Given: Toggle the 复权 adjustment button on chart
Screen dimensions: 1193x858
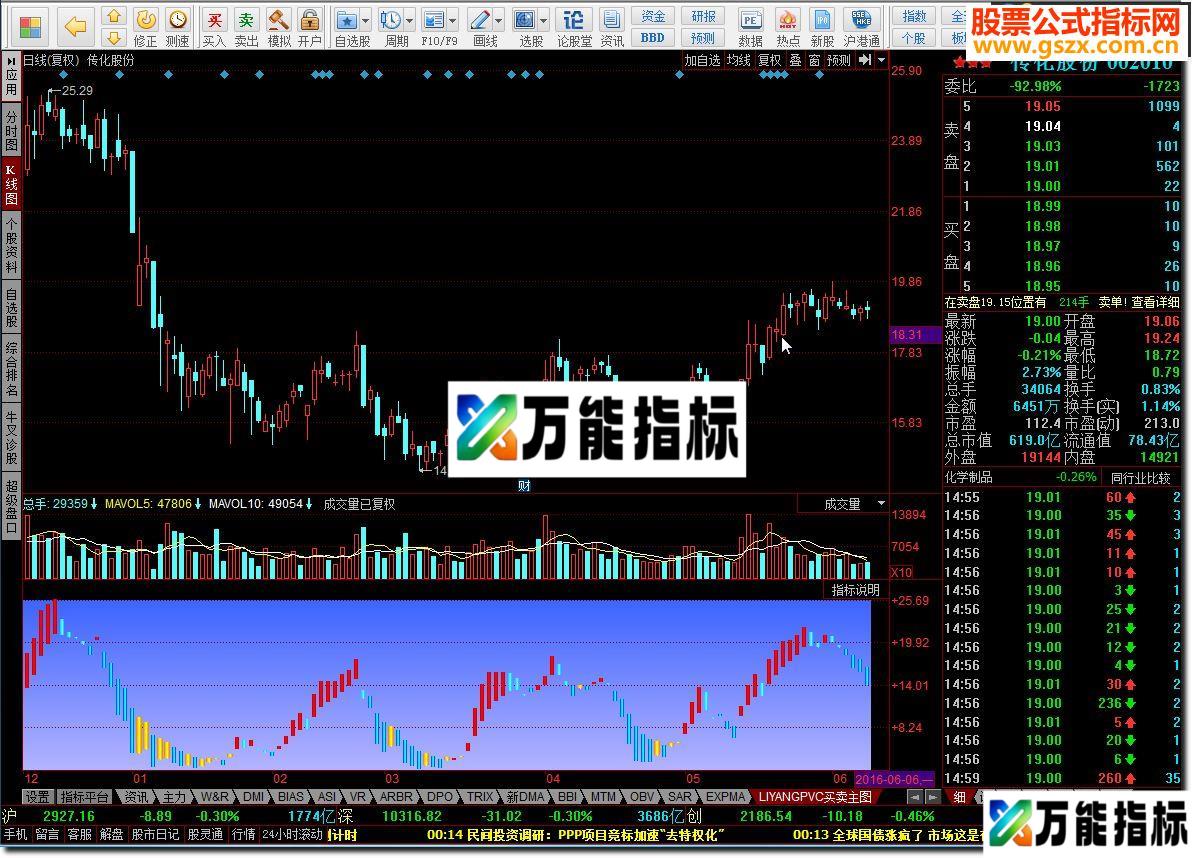Looking at the screenshot, I should coord(769,60).
